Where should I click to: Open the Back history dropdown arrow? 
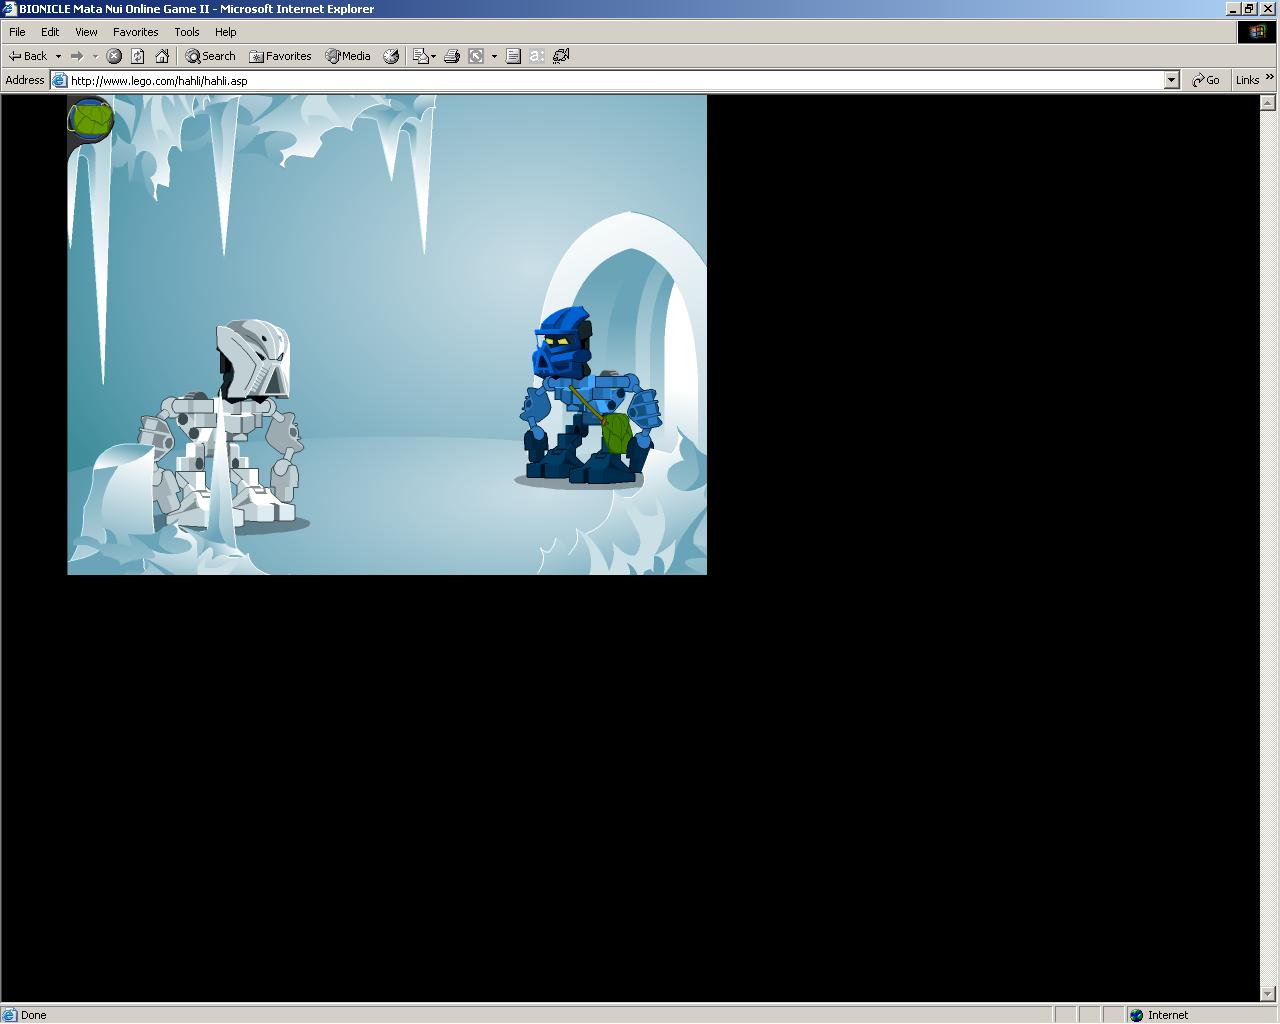click(58, 56)
